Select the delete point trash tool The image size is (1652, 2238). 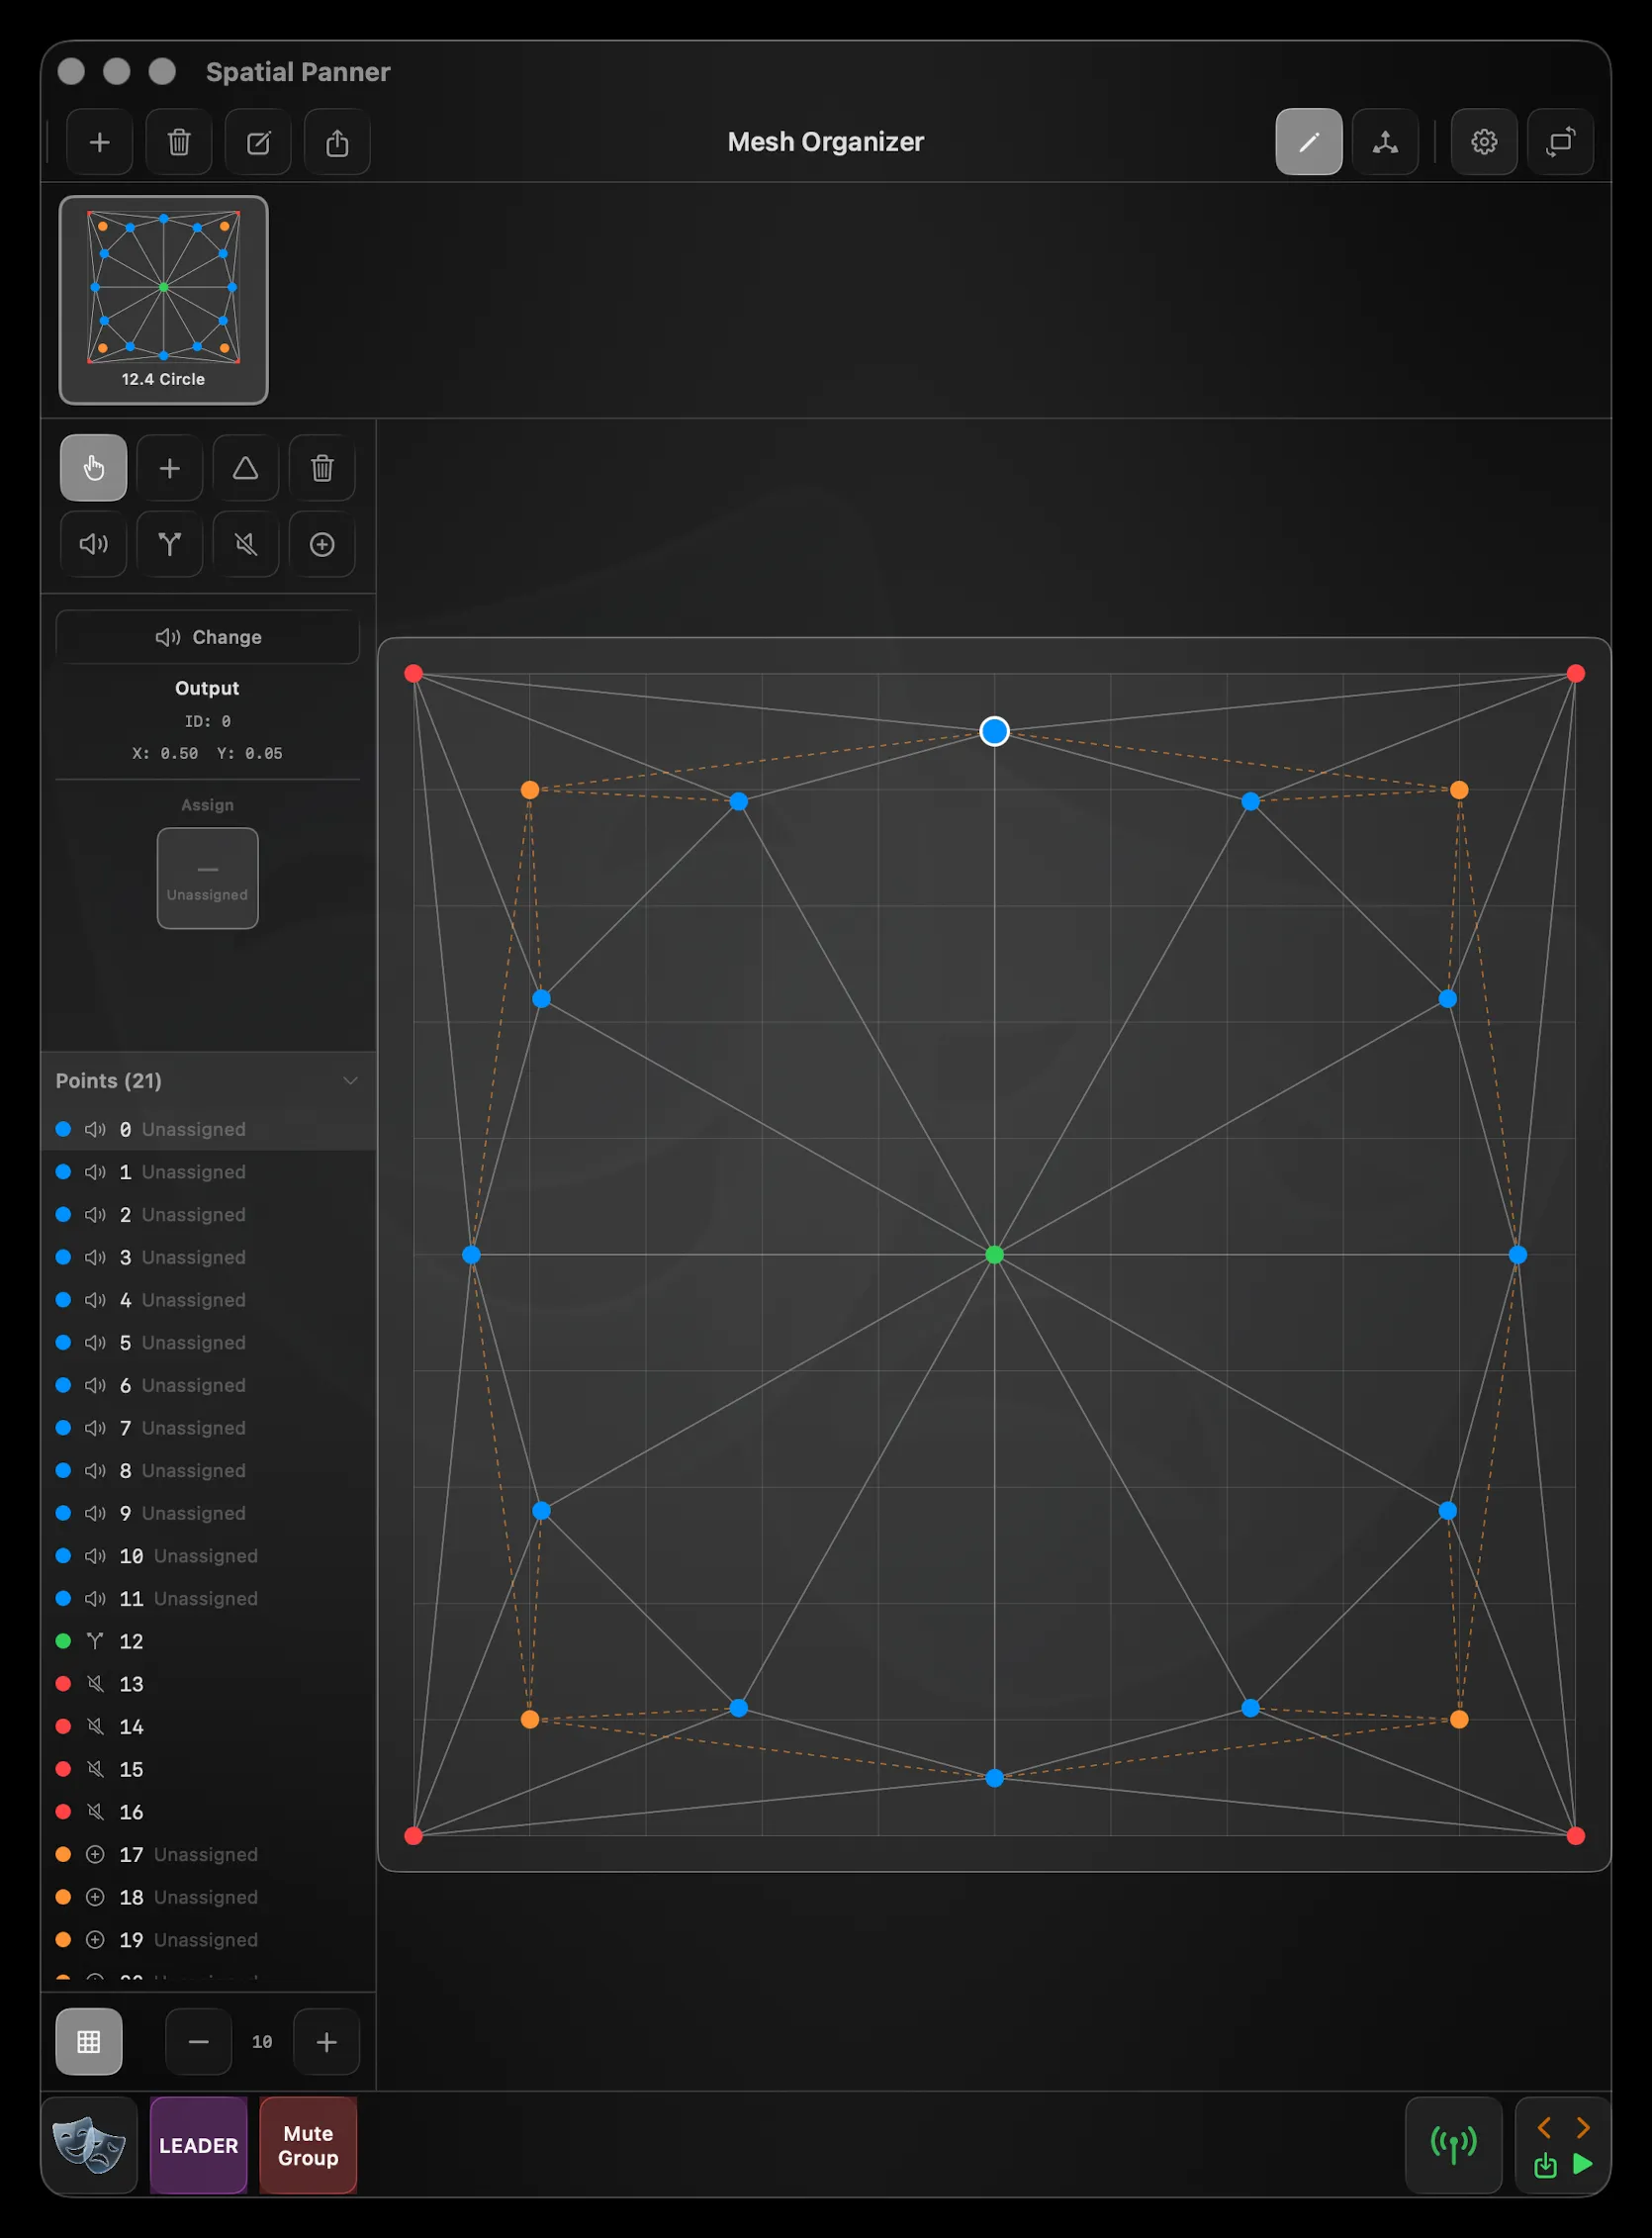322,468
